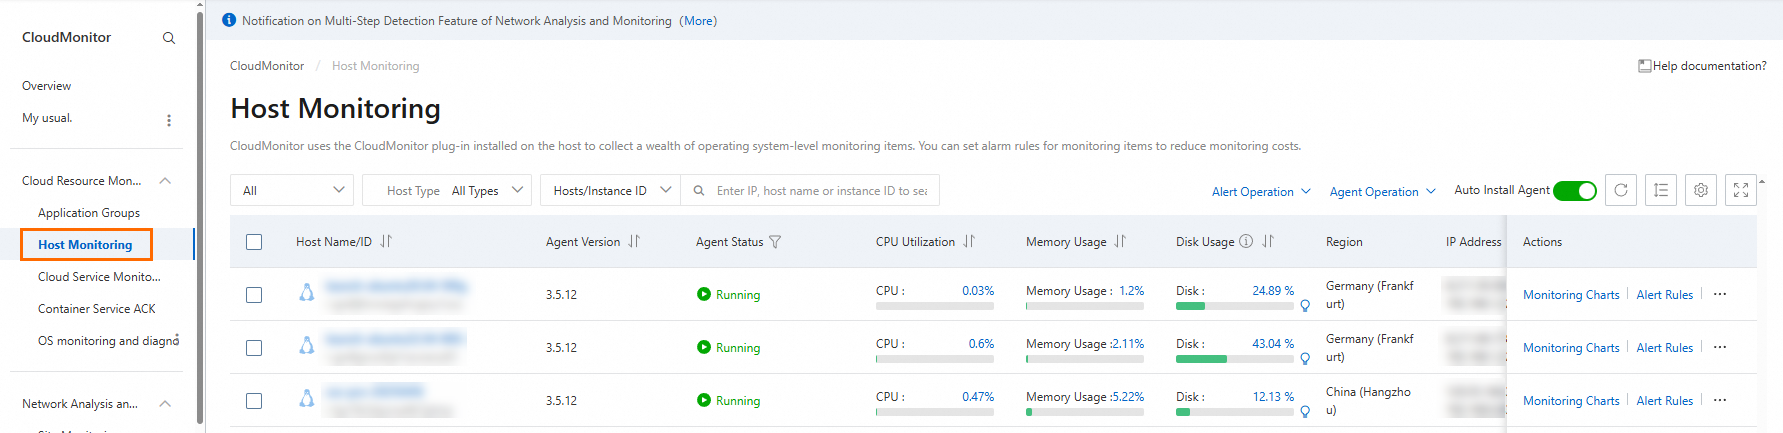Check the Hangzhou host row checkbox
1783x433 pixels.
click(254, 401)
